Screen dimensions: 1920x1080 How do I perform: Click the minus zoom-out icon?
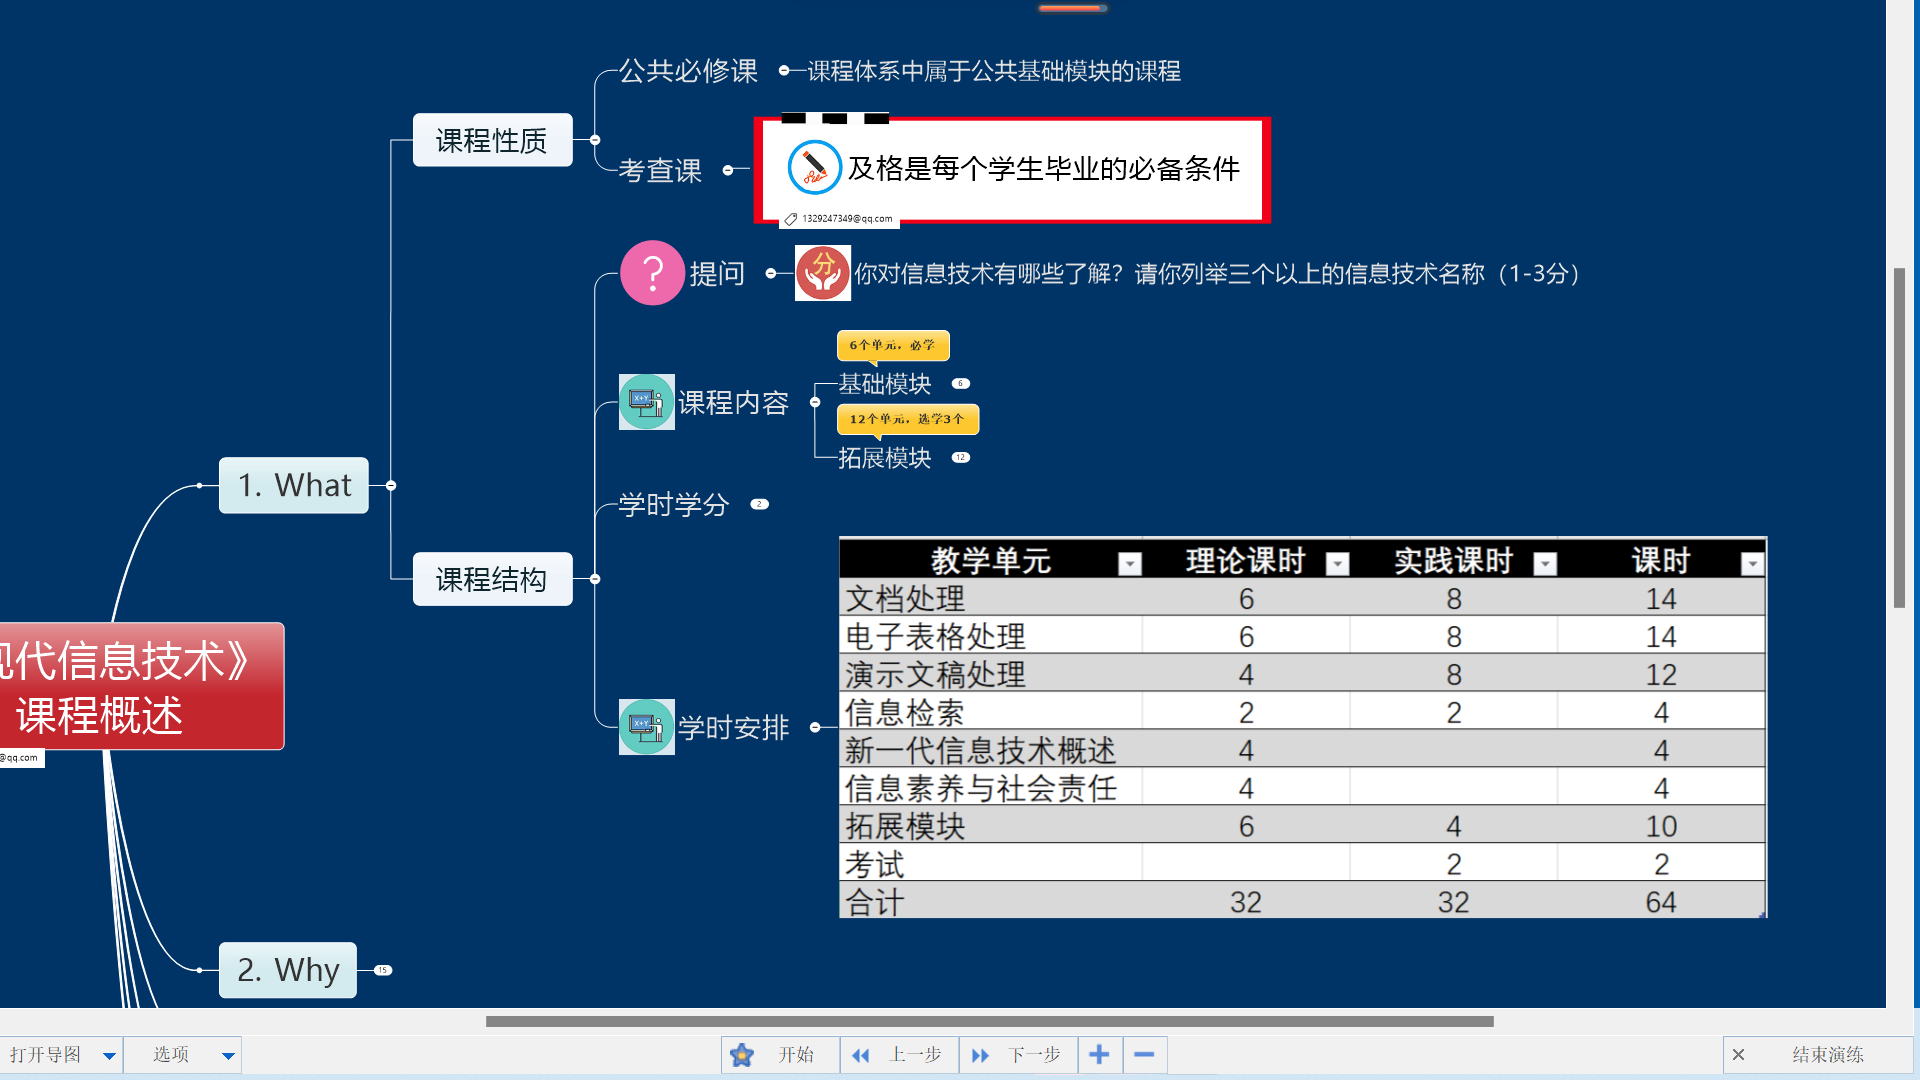point(1145,1055)
